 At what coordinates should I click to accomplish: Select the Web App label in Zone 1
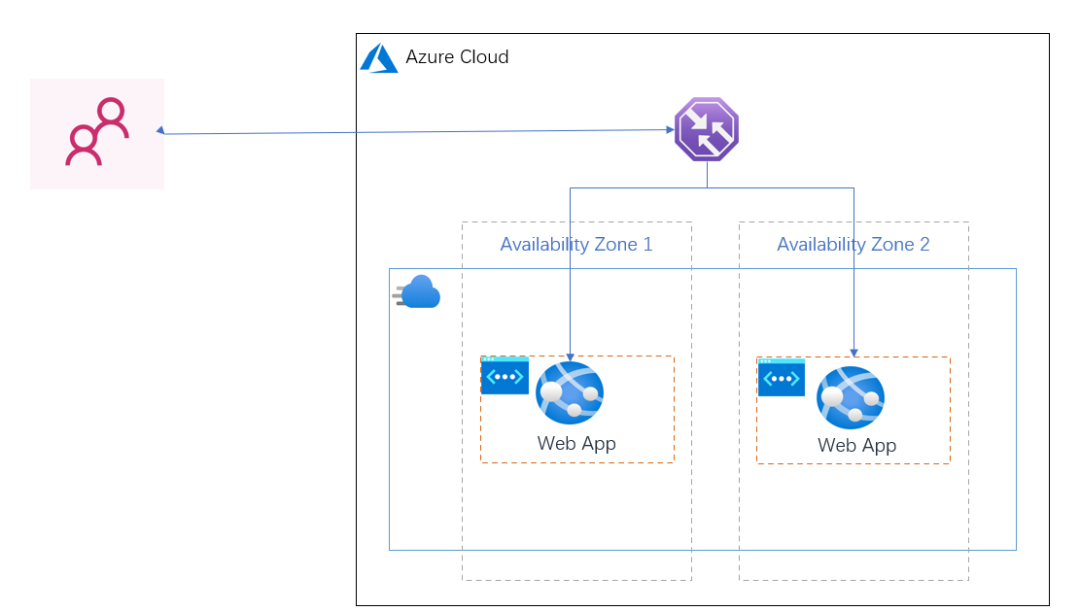577,444
